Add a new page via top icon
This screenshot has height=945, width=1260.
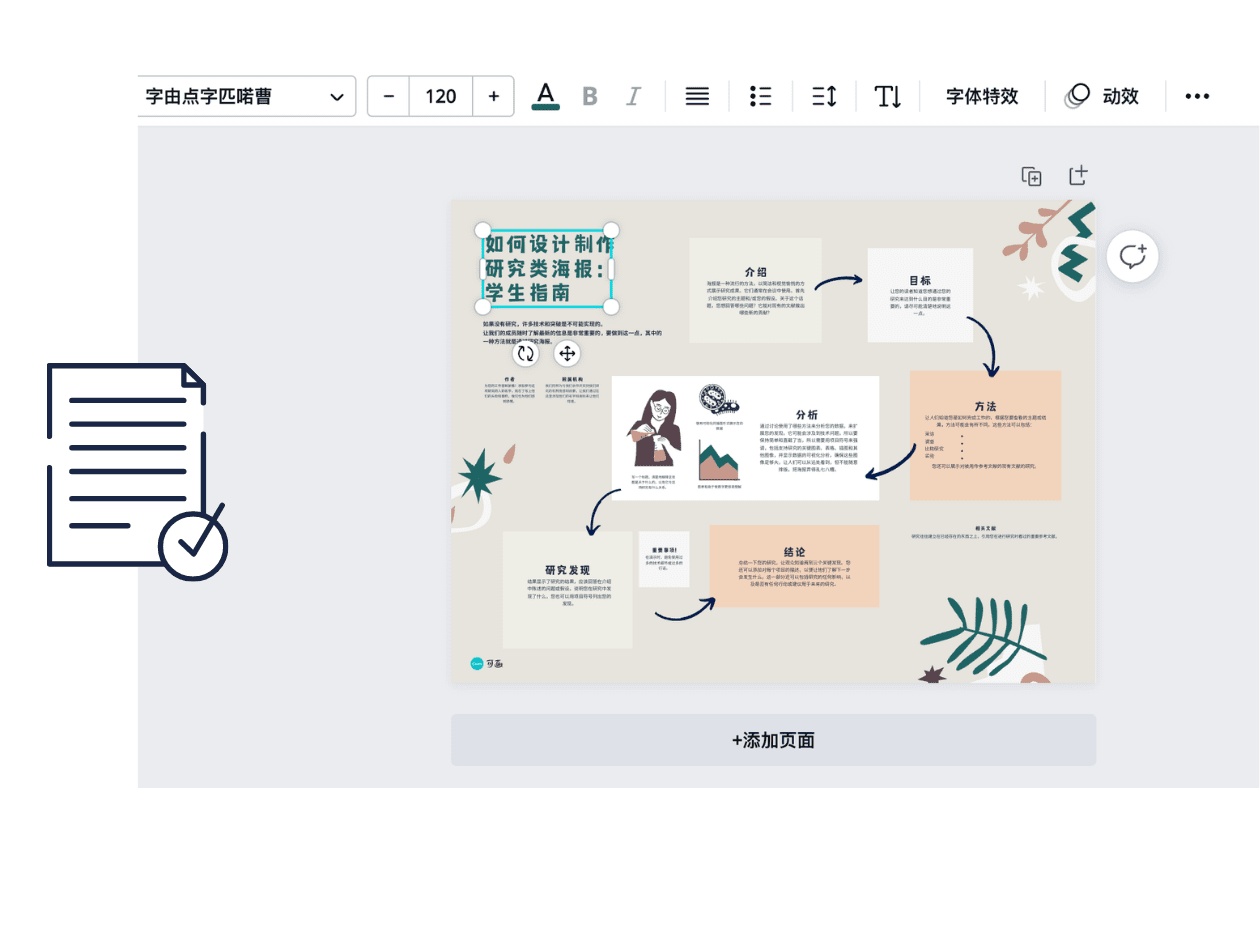pos(1077,176)
